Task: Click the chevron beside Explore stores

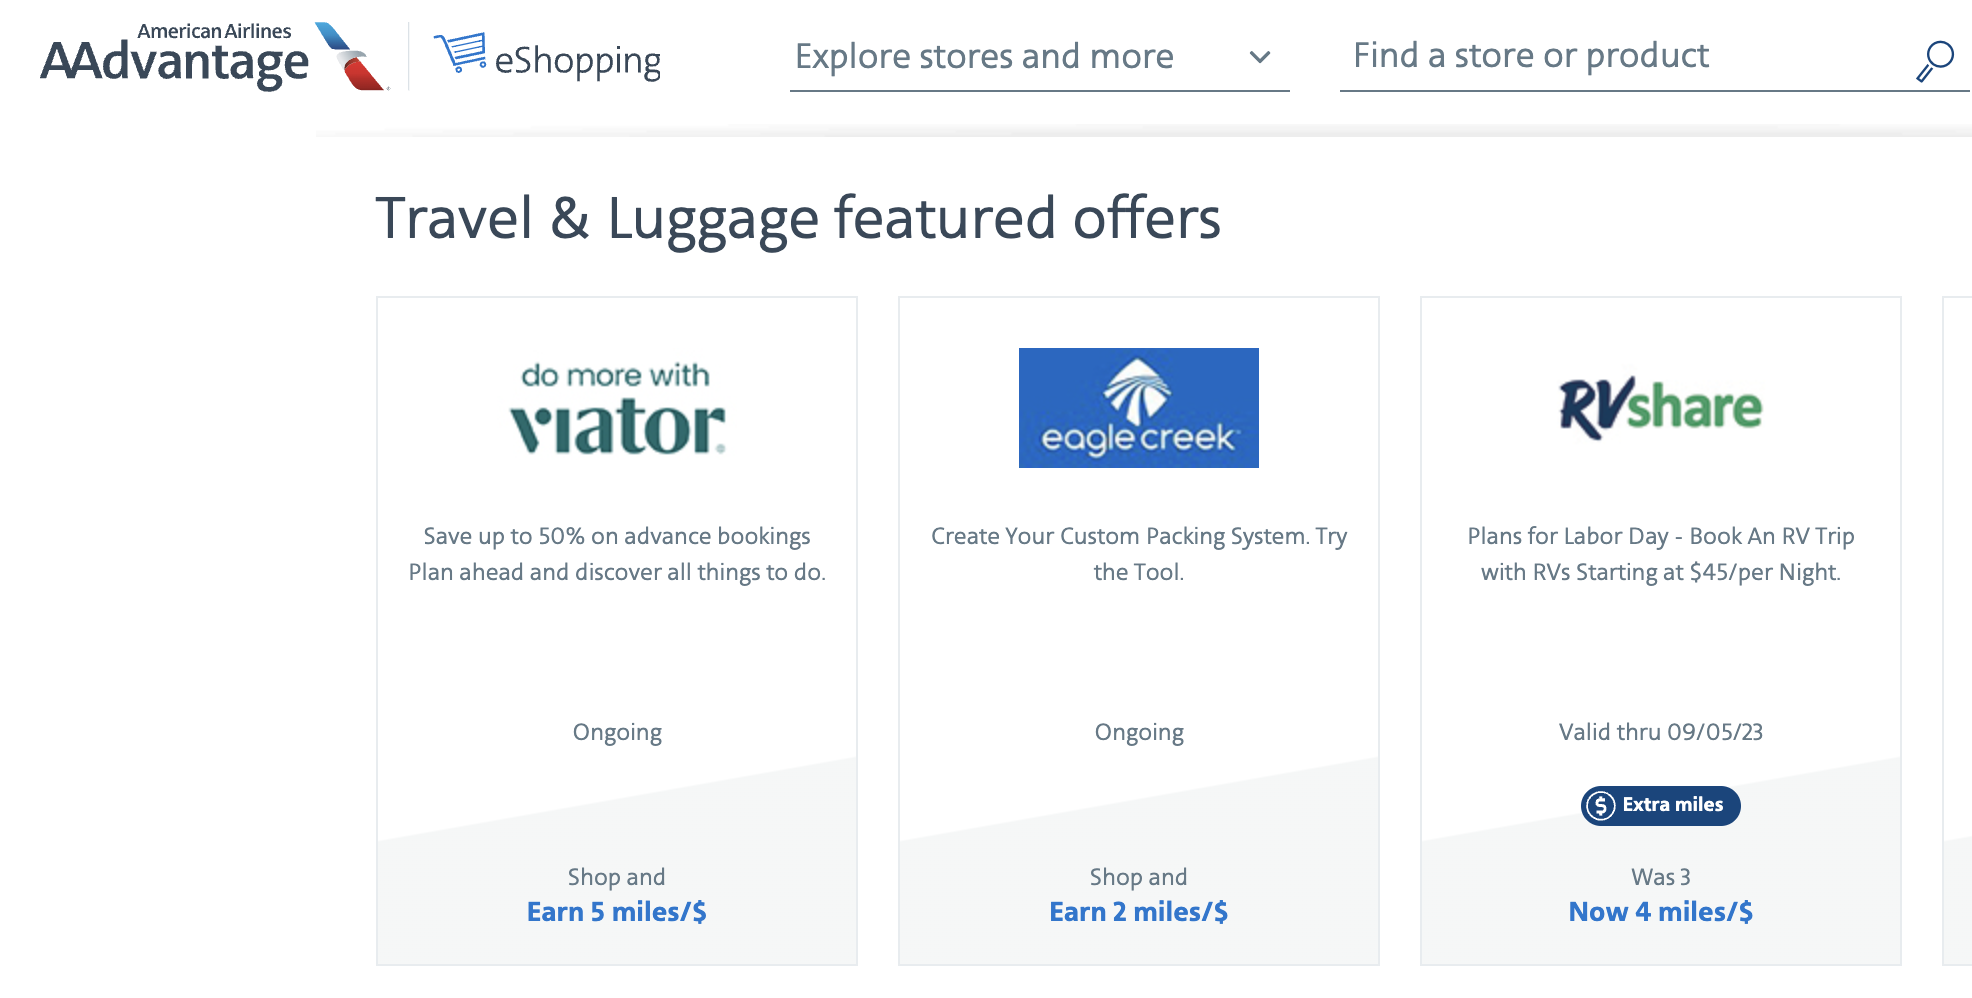Action: (1260, 58)
